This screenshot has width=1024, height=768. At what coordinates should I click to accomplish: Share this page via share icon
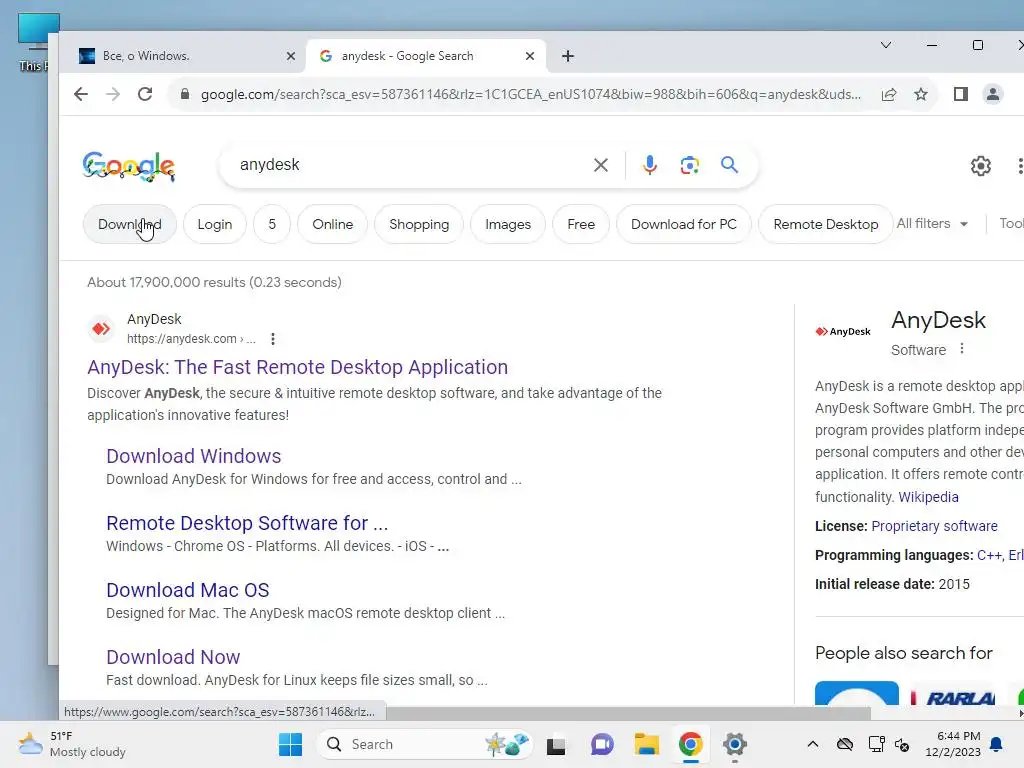[889, 95]
